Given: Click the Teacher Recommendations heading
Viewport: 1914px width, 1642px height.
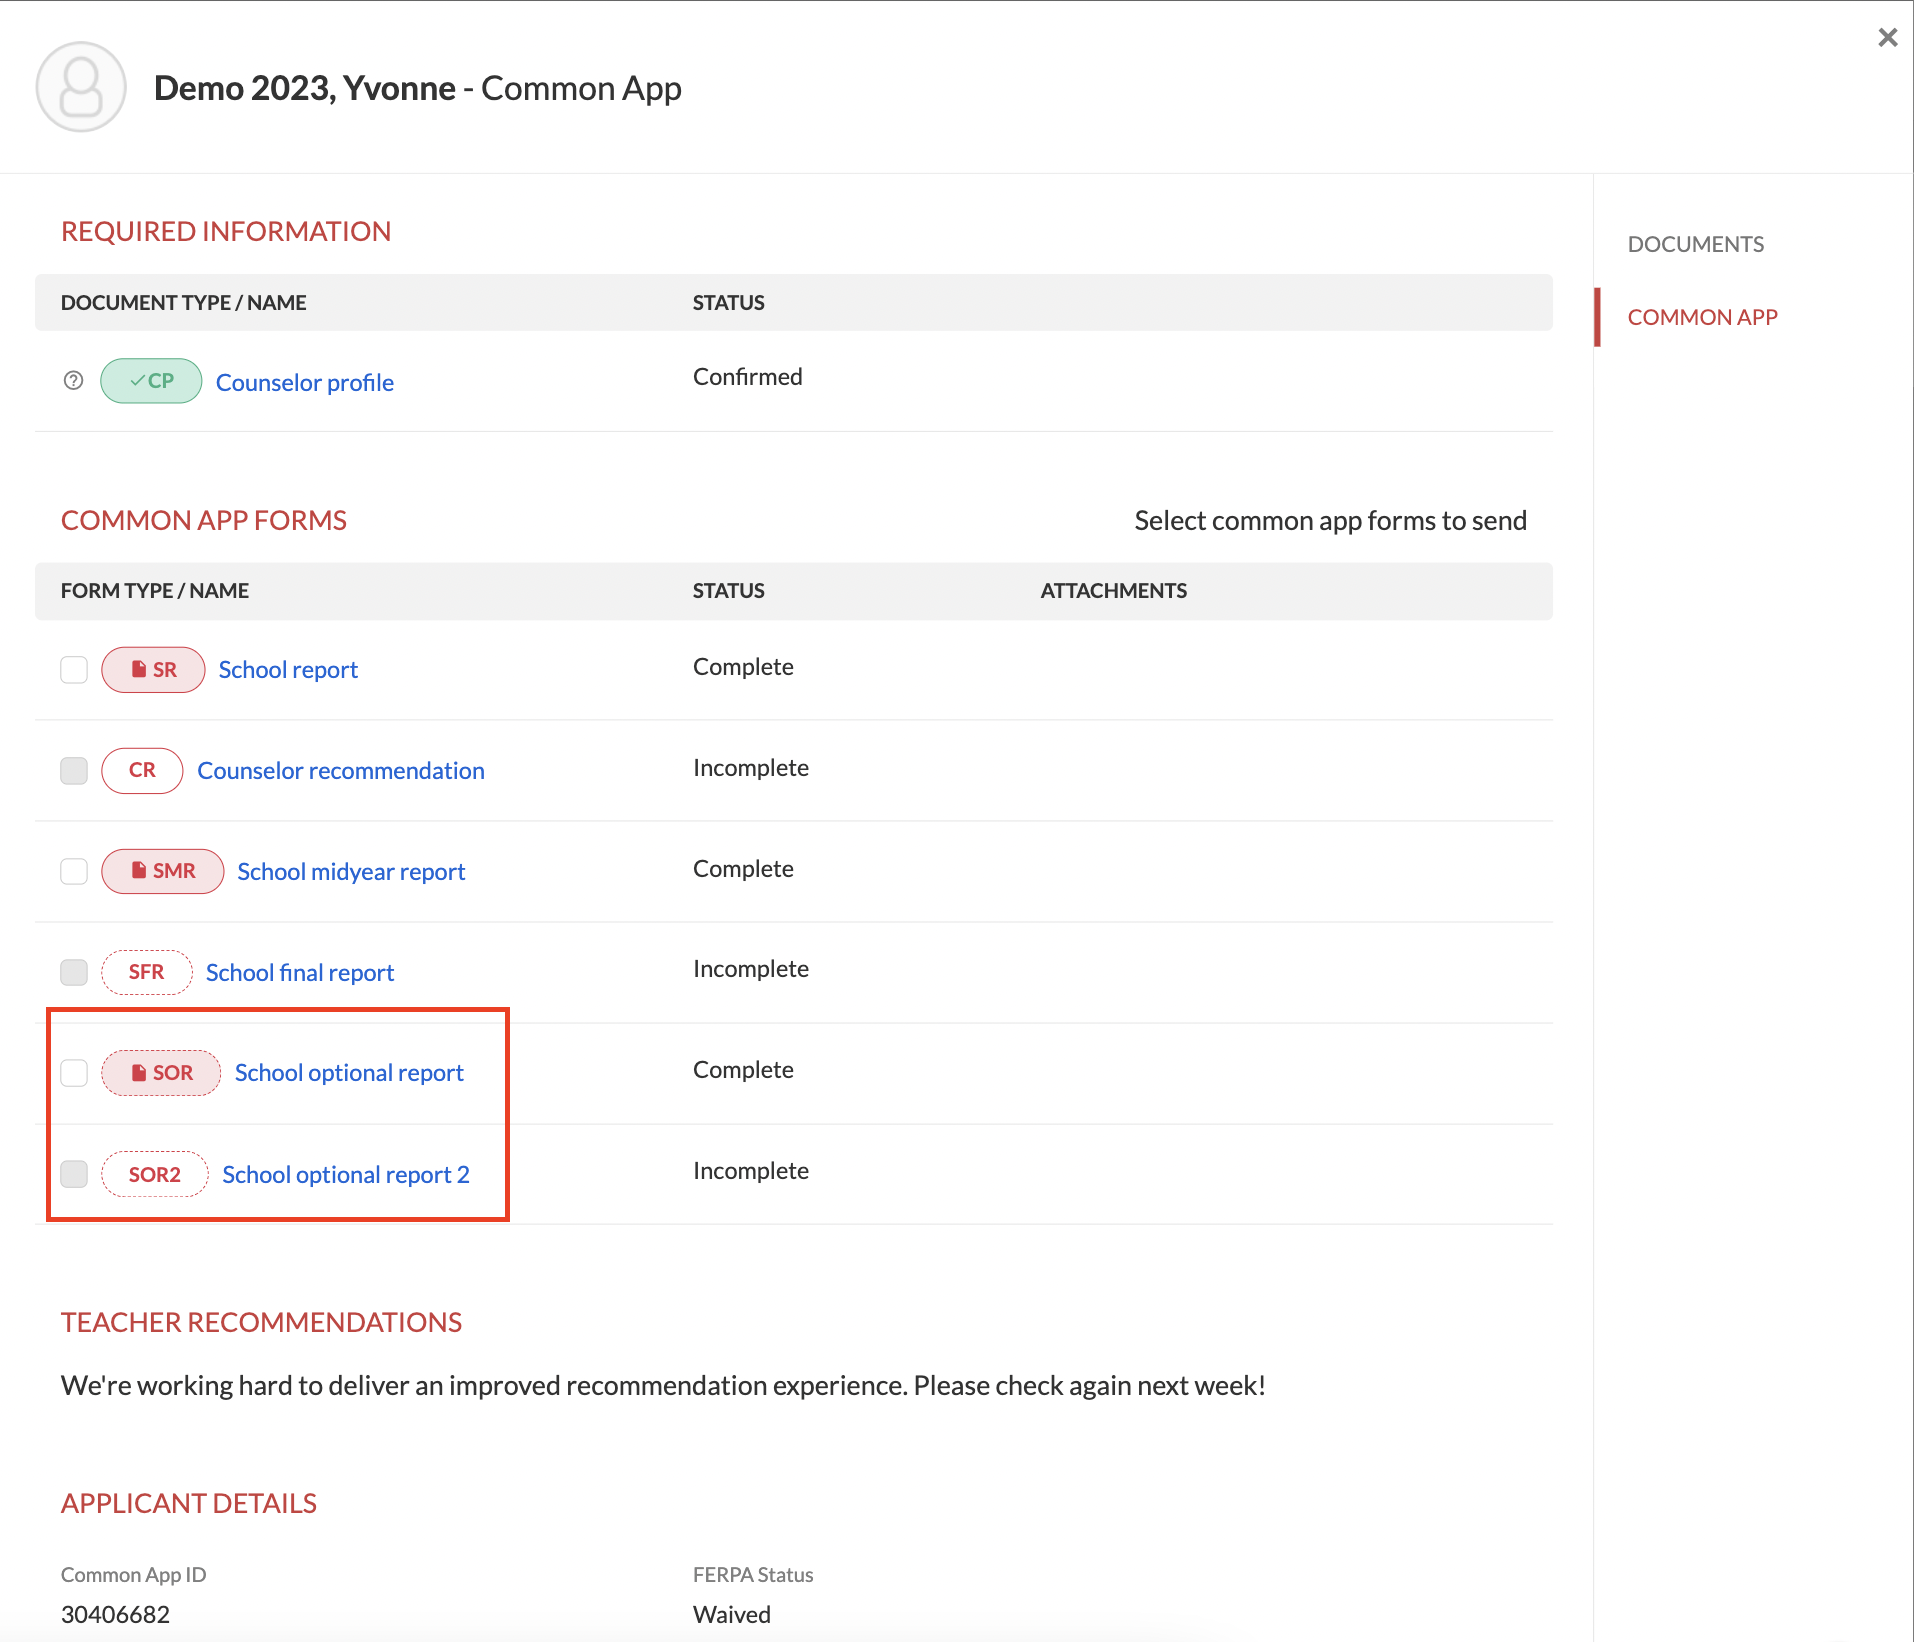Looking at the screenshot, I should pos(261,1323).
